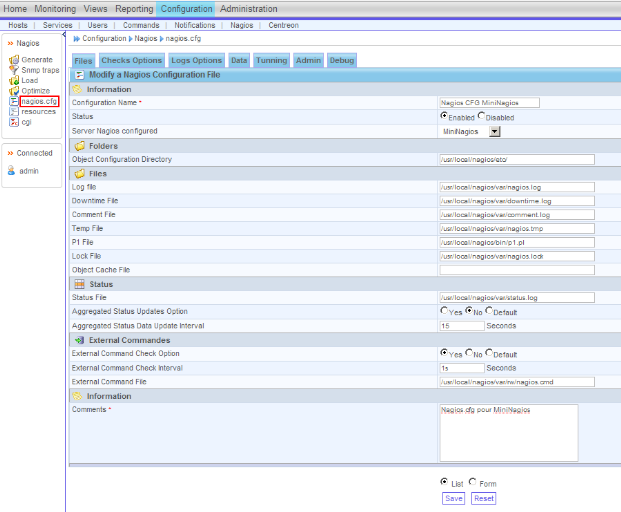The width and height of the screenshot is (621, 512).
Task: Click the cgi file icon
Action: (x=13, y=122)
